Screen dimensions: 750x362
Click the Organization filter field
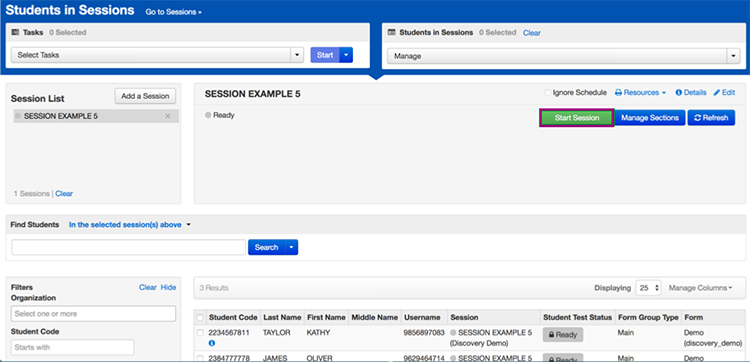point(93,314)
